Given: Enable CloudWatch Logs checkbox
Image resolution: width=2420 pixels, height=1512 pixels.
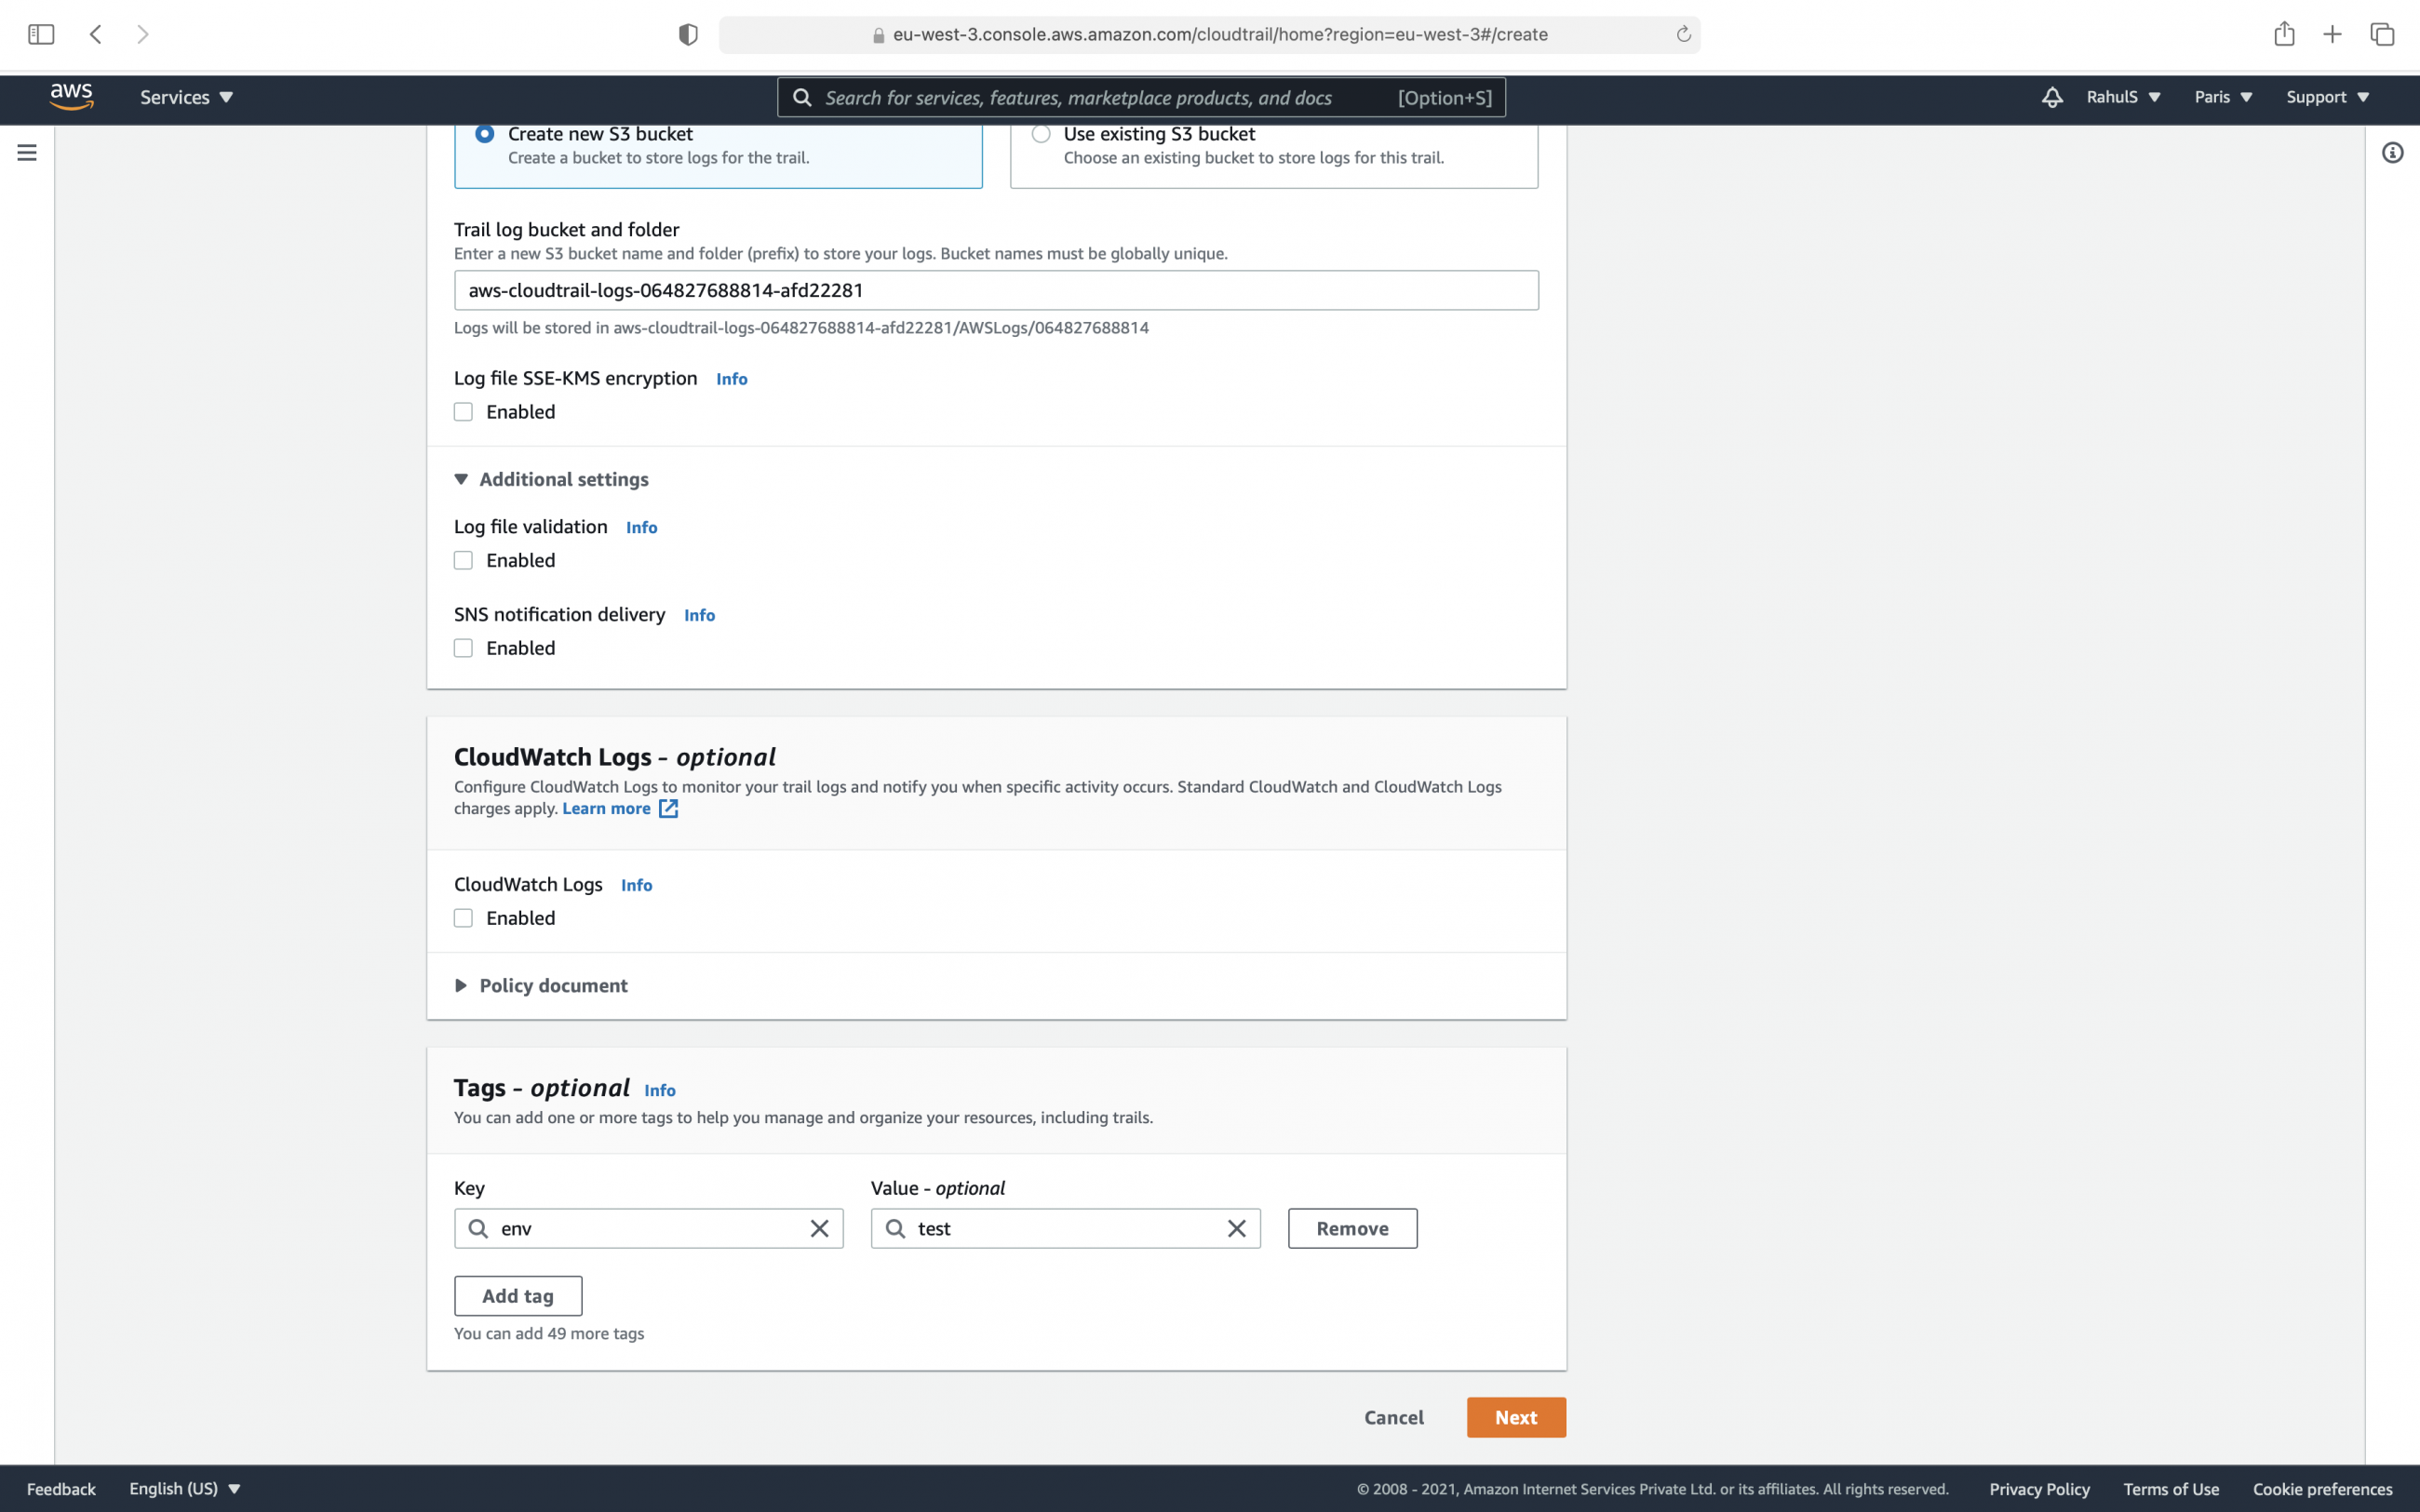Looking at the screenshot, I should (x=463, y=918).
